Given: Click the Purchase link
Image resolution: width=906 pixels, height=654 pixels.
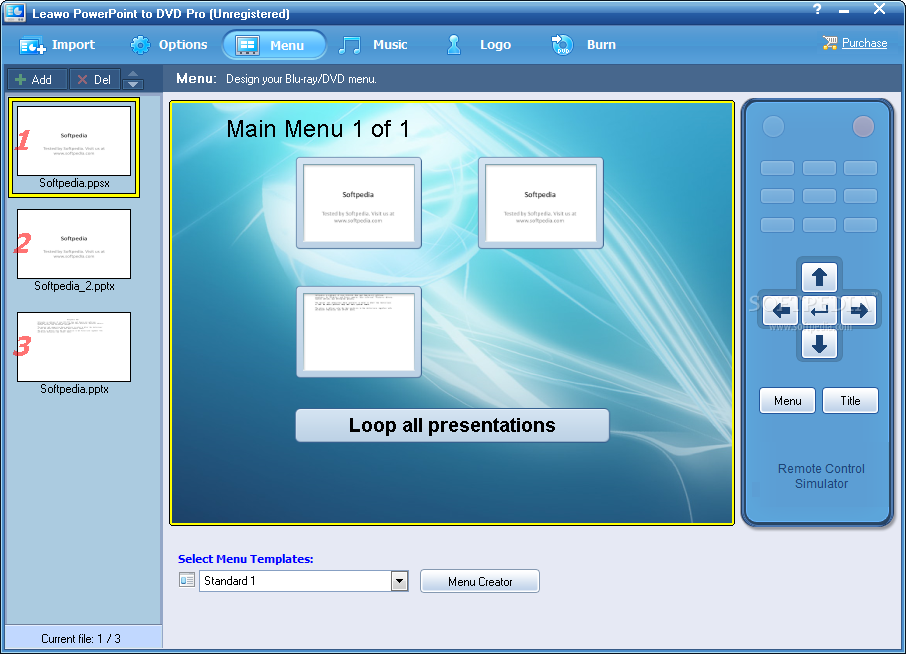Looking at the screenshot, I should click(x=864, y=43).
